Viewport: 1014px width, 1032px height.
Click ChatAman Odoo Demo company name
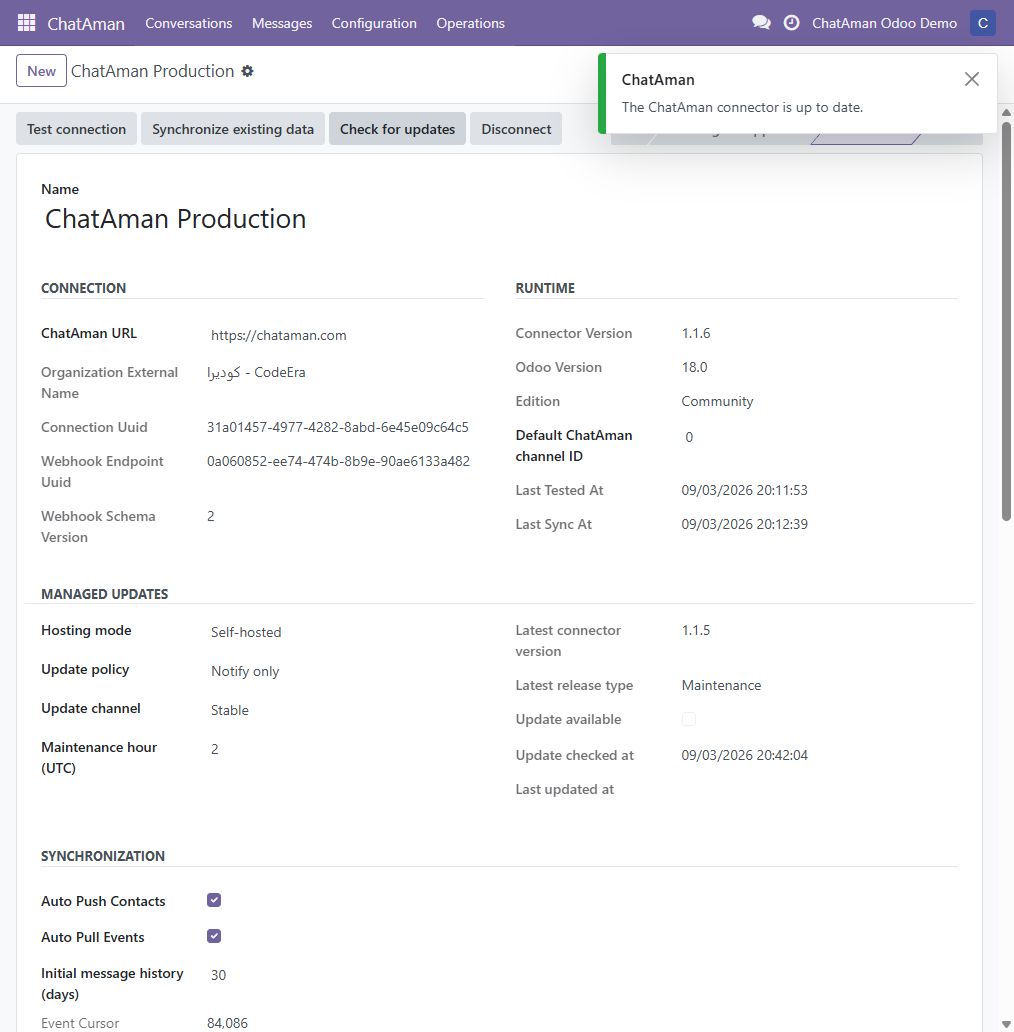click(884, 23)
